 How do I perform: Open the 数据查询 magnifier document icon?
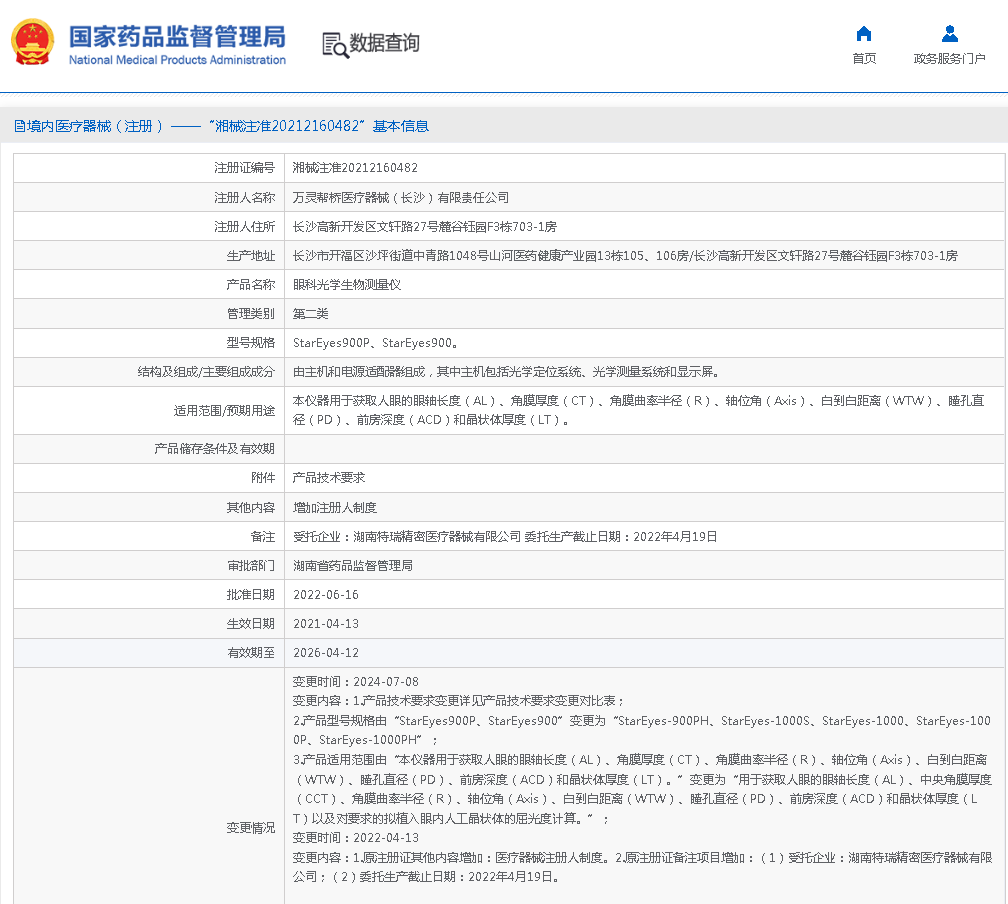(x=334, y=44)
